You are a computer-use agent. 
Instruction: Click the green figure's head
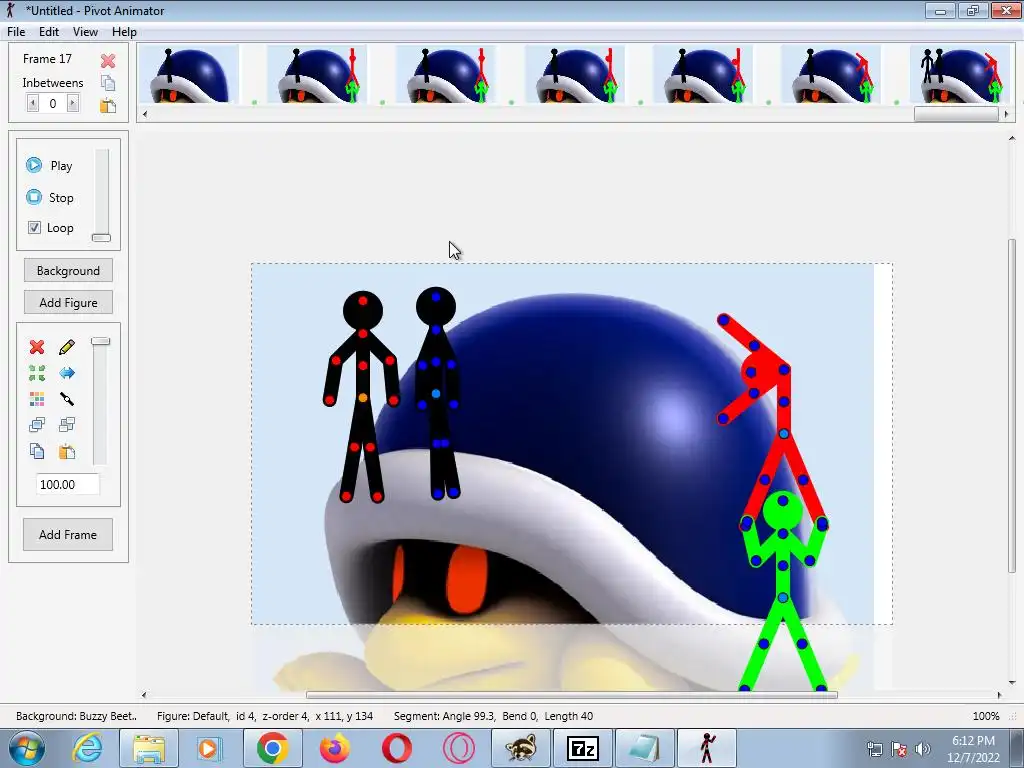782,510
